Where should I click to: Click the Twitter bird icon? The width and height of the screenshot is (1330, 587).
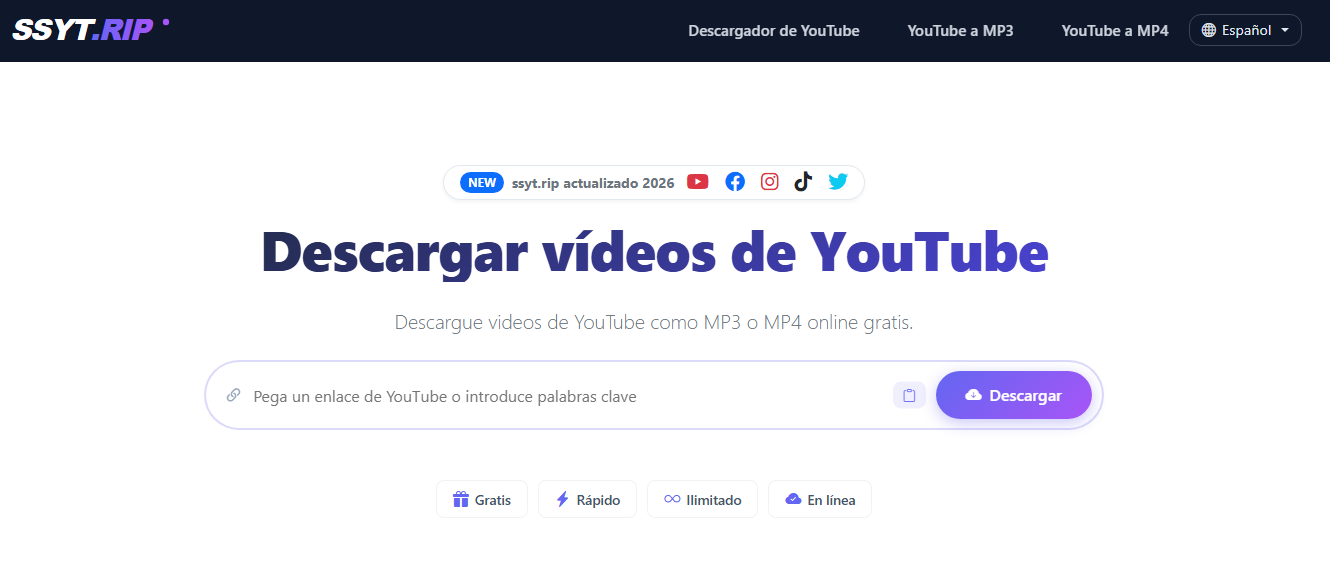tap(838, 182)
